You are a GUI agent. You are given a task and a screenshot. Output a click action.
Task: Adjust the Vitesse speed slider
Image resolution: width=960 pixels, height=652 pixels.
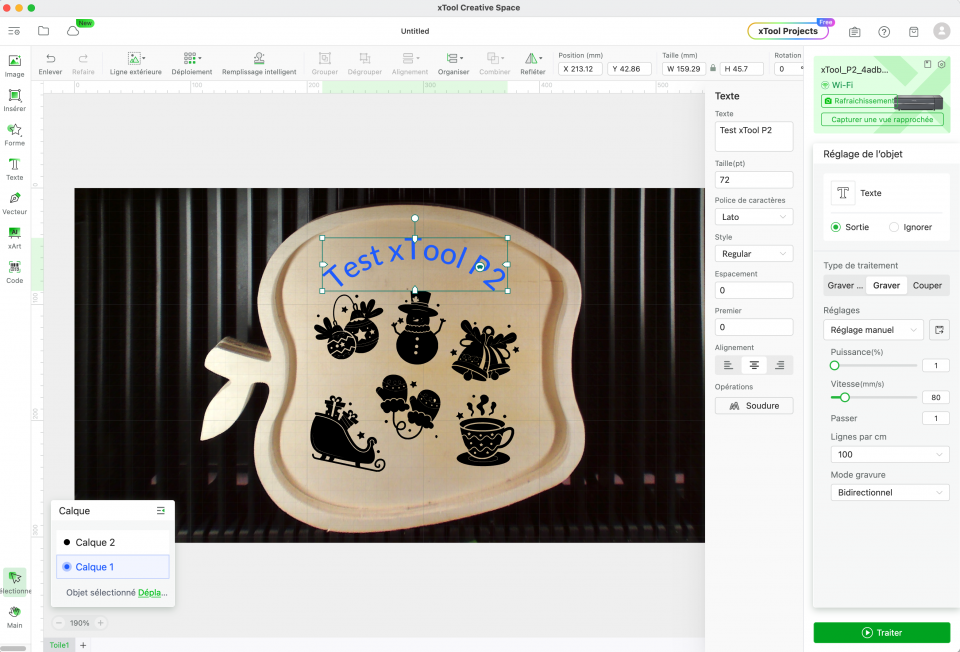coord(845,397)
